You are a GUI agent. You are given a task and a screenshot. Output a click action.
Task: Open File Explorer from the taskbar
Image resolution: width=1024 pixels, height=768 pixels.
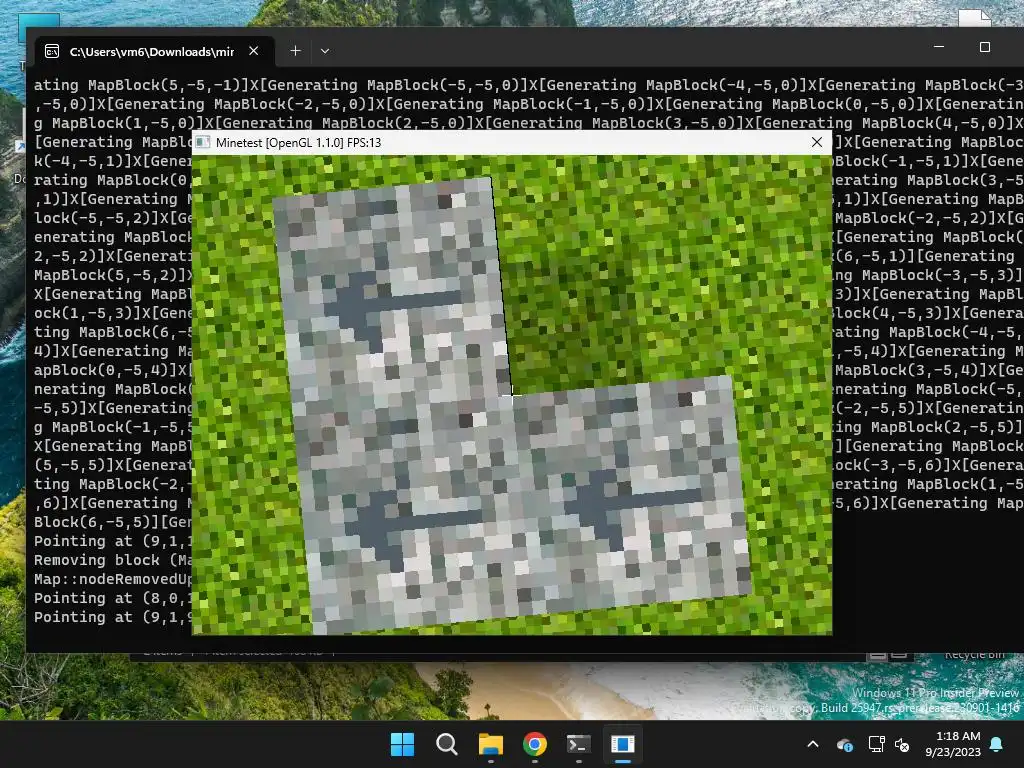coord(490,744)
